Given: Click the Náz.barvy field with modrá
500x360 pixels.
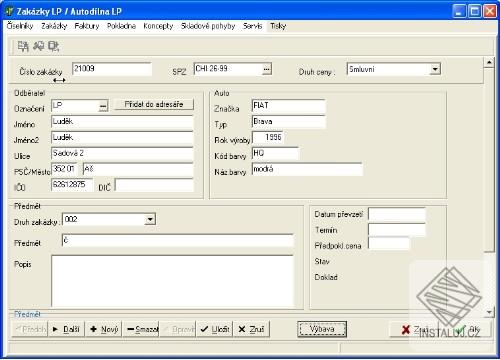Looking at the screenshot, I should pyautogui.click(x=307, y=169).
